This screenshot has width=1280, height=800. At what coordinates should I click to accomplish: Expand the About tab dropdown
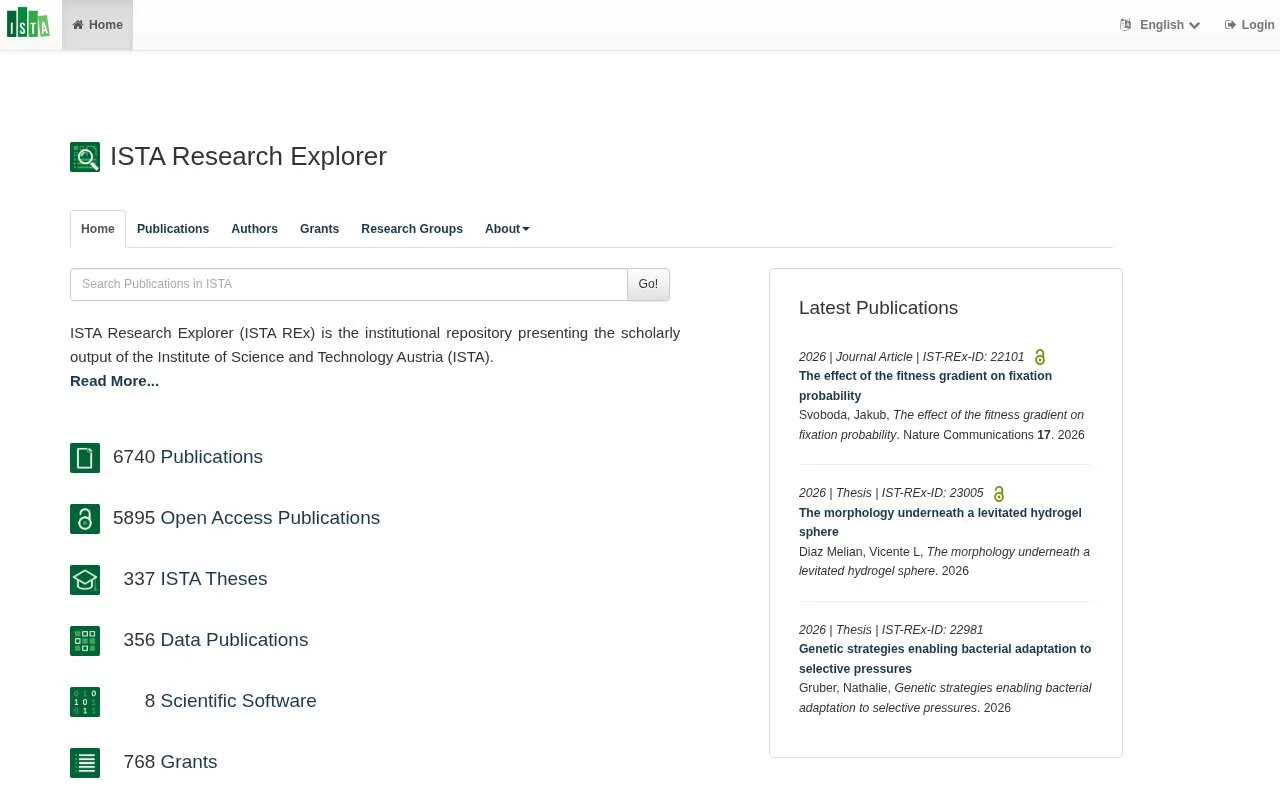point(507,229)
